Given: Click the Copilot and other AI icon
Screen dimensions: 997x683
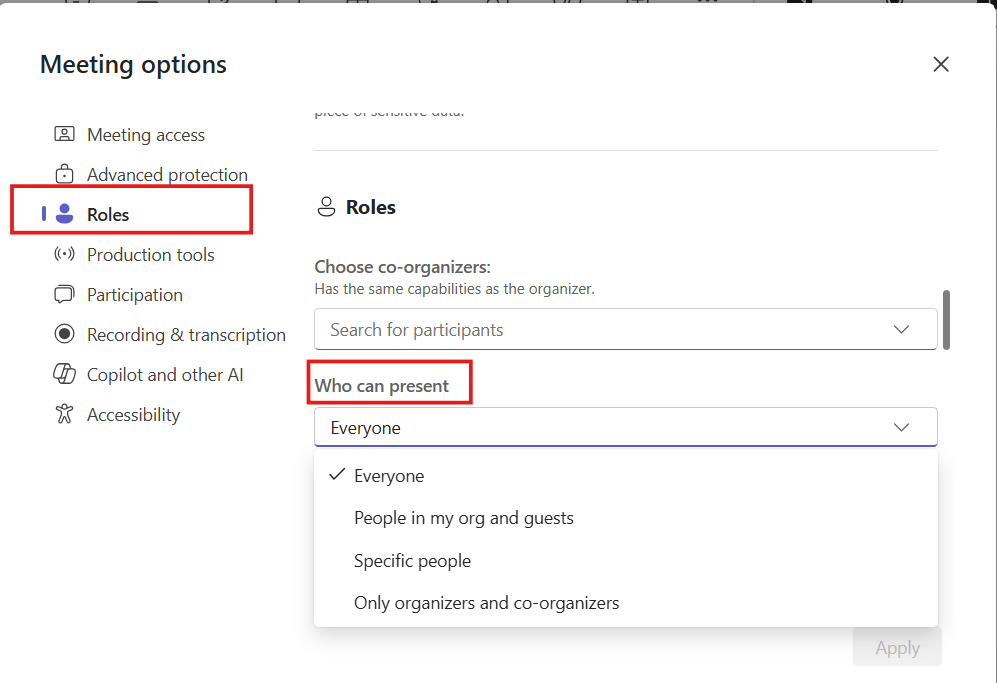Looking at the screenshot, I should click(65, 374).
